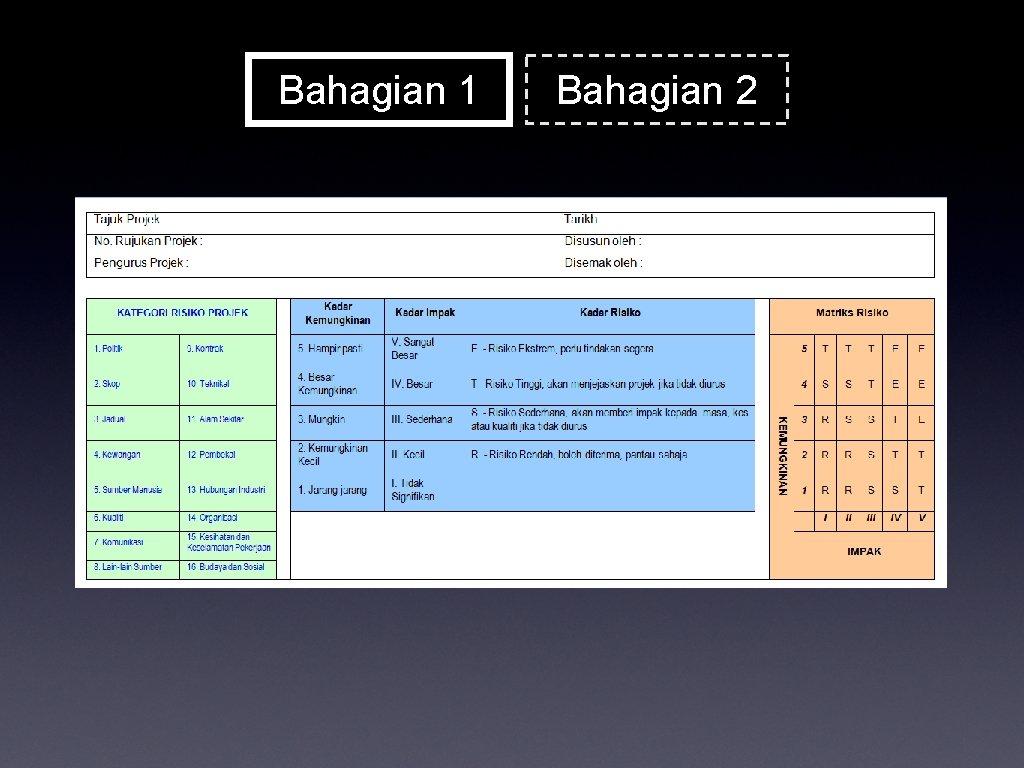Image resolution: width=1024 pixels, height=768 pixels.
Task: Select 15. Kesihatan dan Keselamatan Pekerjaan
Action: [x=229, y=542]
